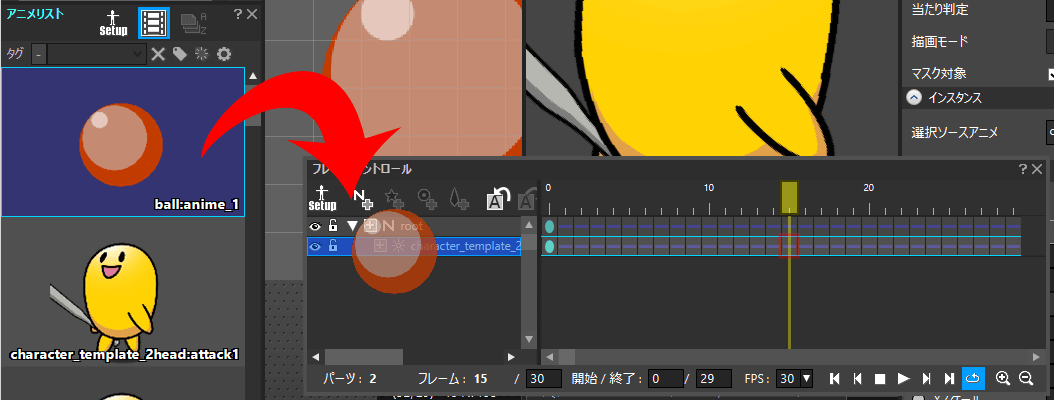The image size is (1054, 400).
Task: Jump to first frame button
Action: tap(835, 378)
